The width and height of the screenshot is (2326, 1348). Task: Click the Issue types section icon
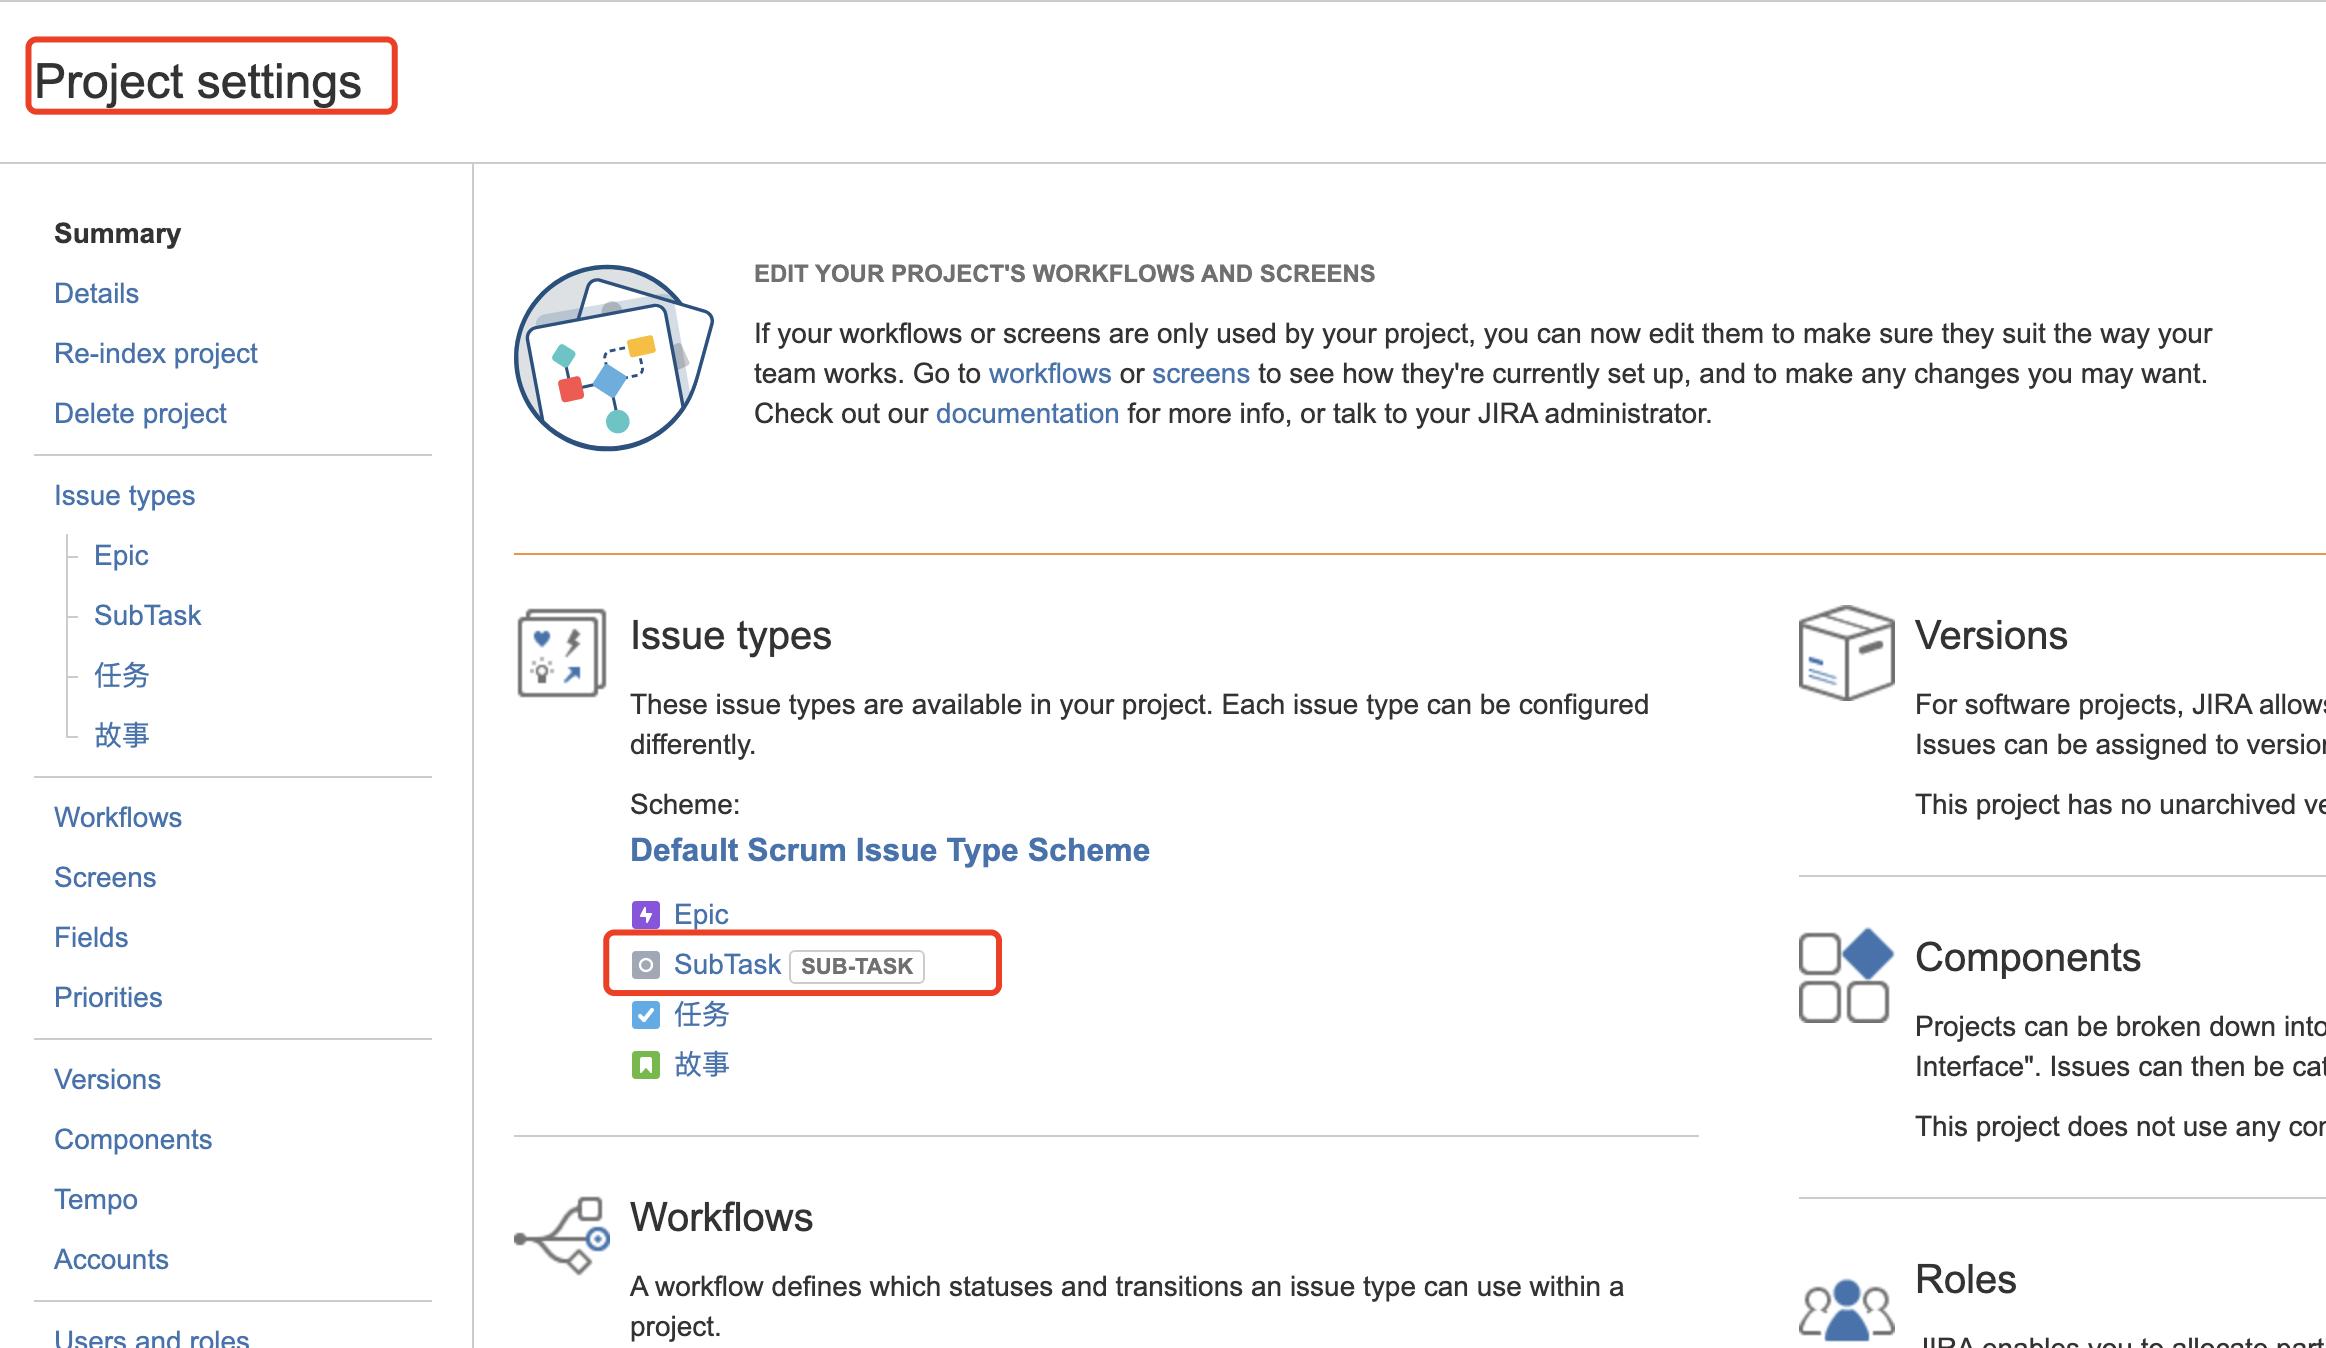point(561,652)
